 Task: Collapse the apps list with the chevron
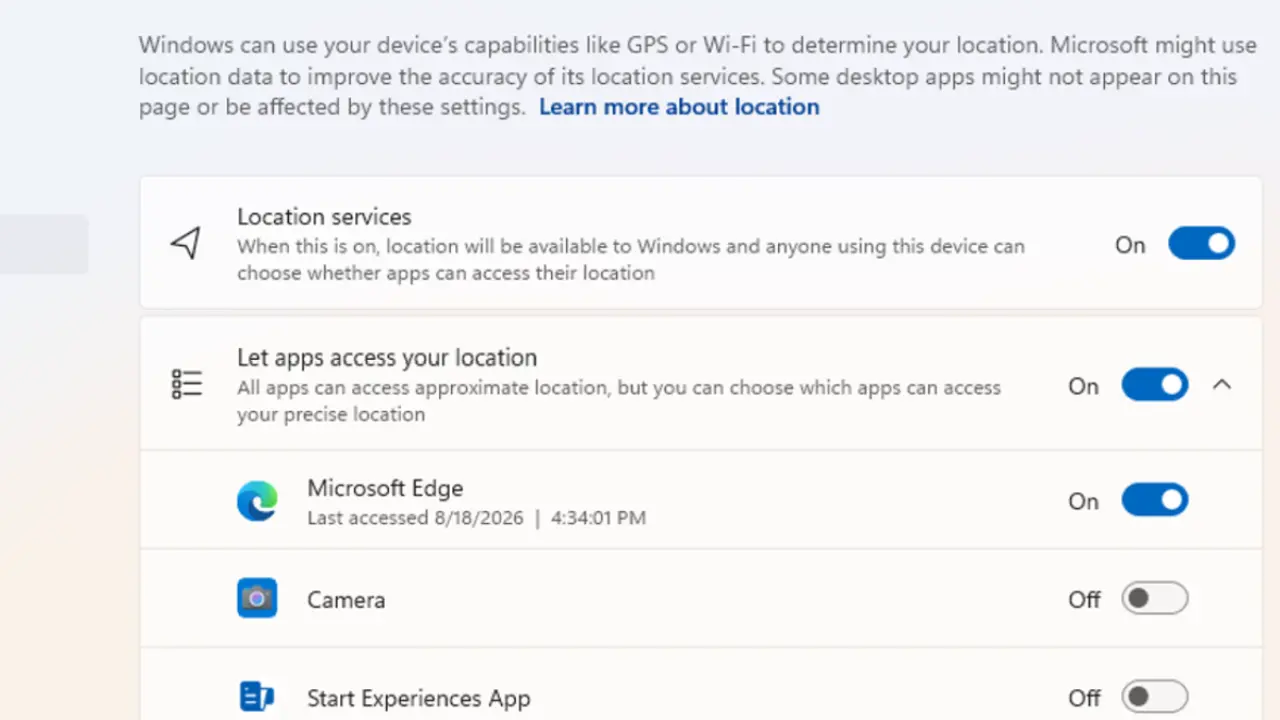[x=1222, y=385]
